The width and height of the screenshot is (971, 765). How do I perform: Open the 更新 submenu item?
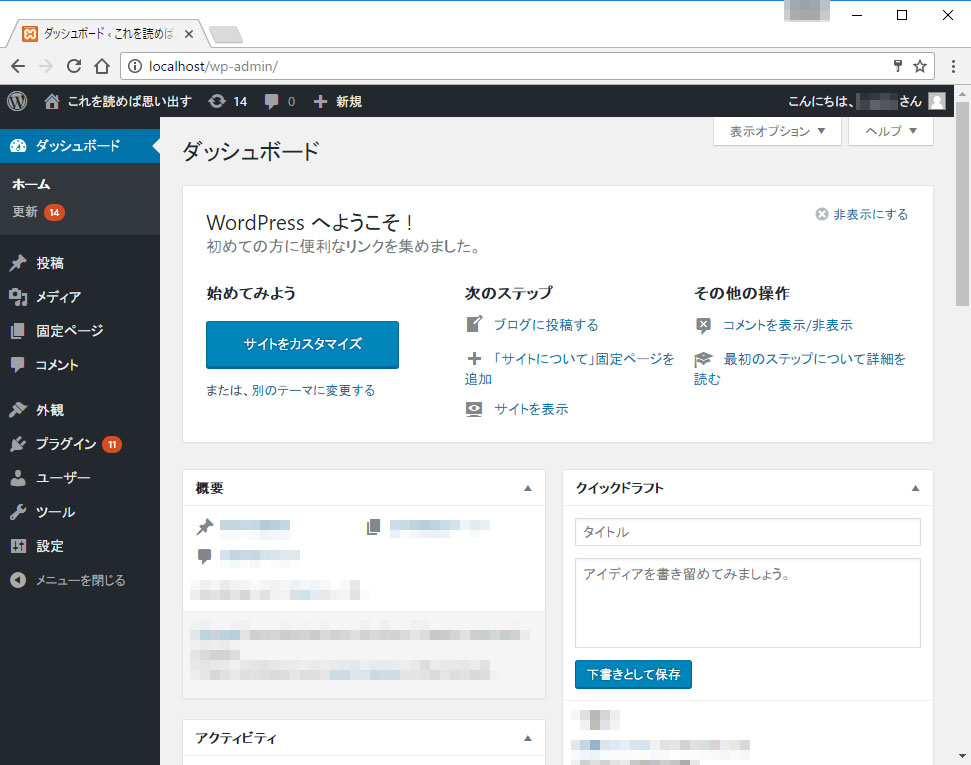tap(38, 212)
